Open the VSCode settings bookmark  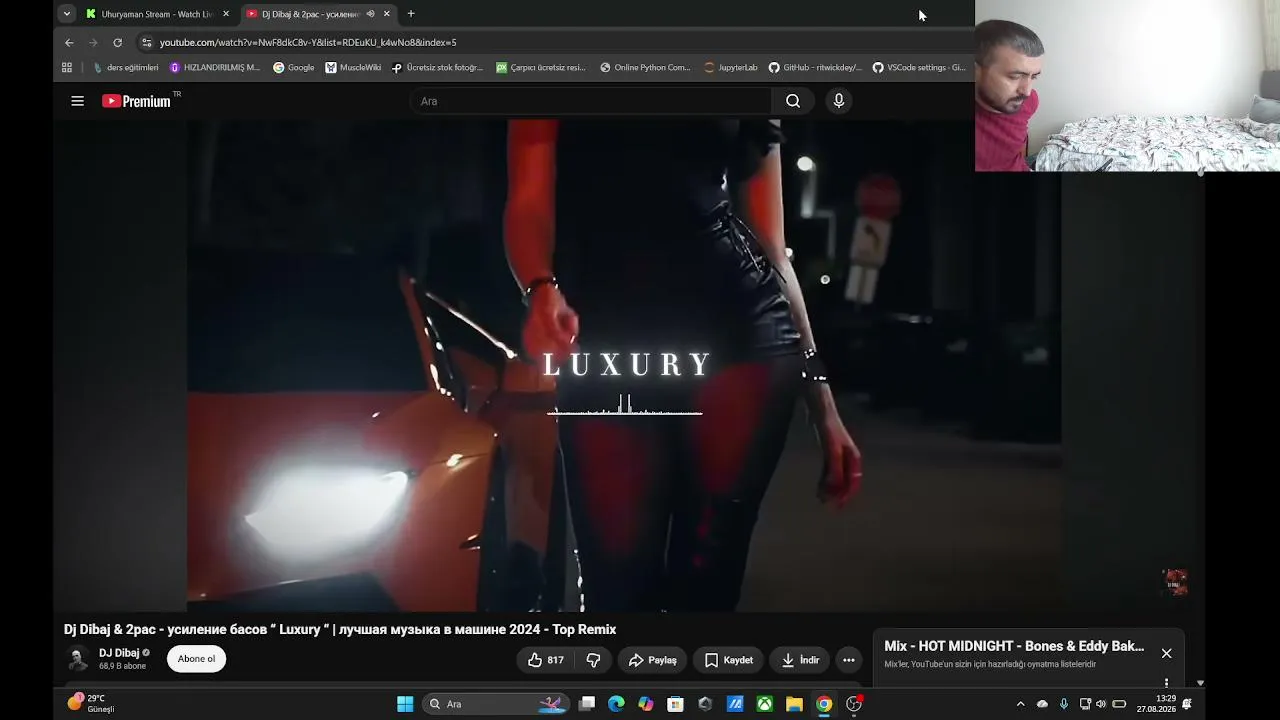(x=919, y=68)
